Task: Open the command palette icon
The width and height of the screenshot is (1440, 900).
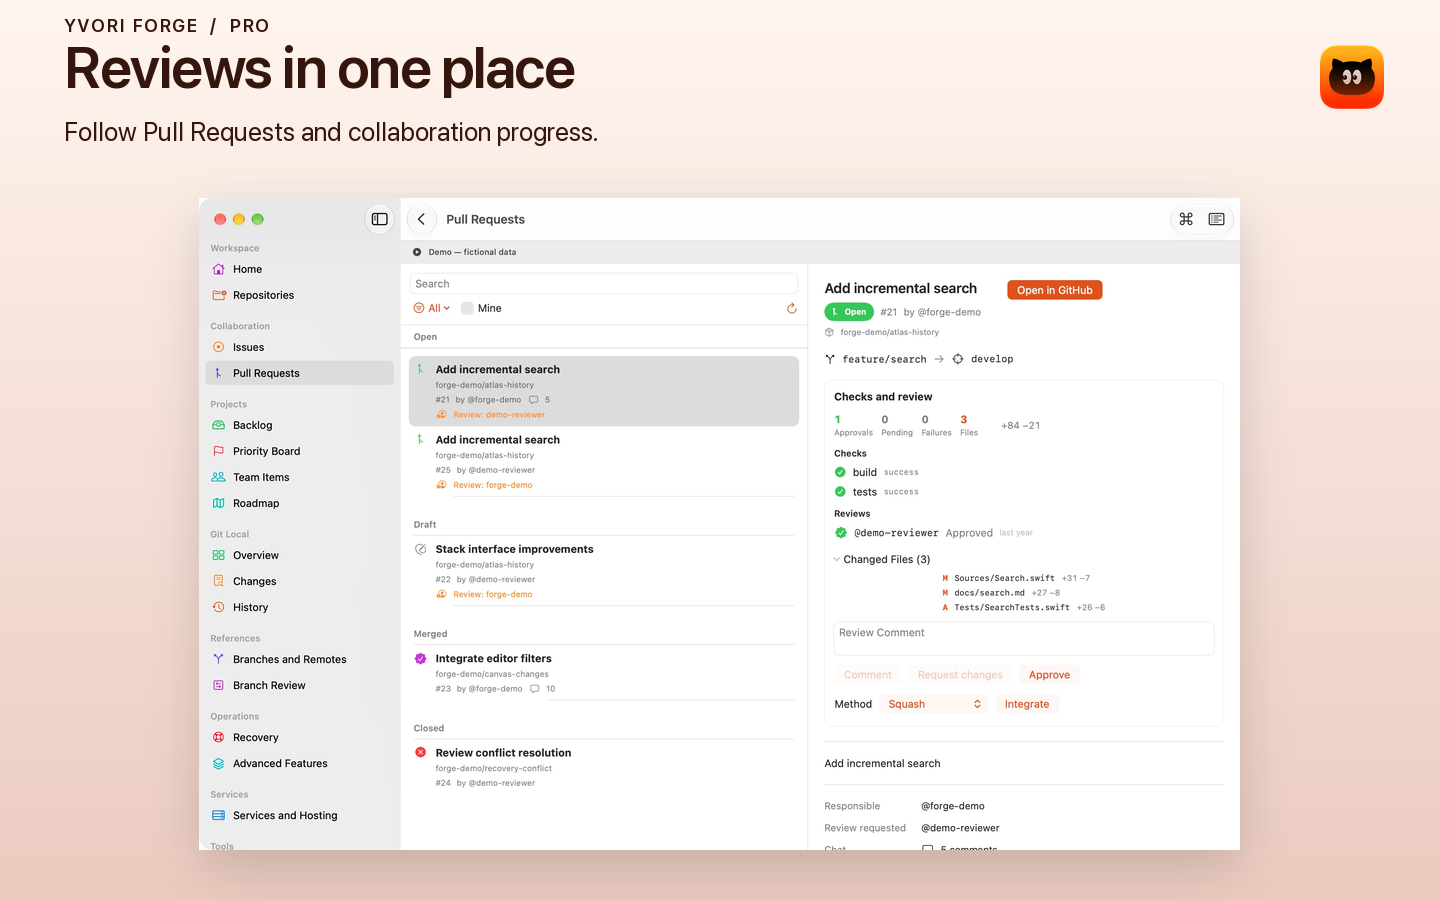Action: (1186, 219)
